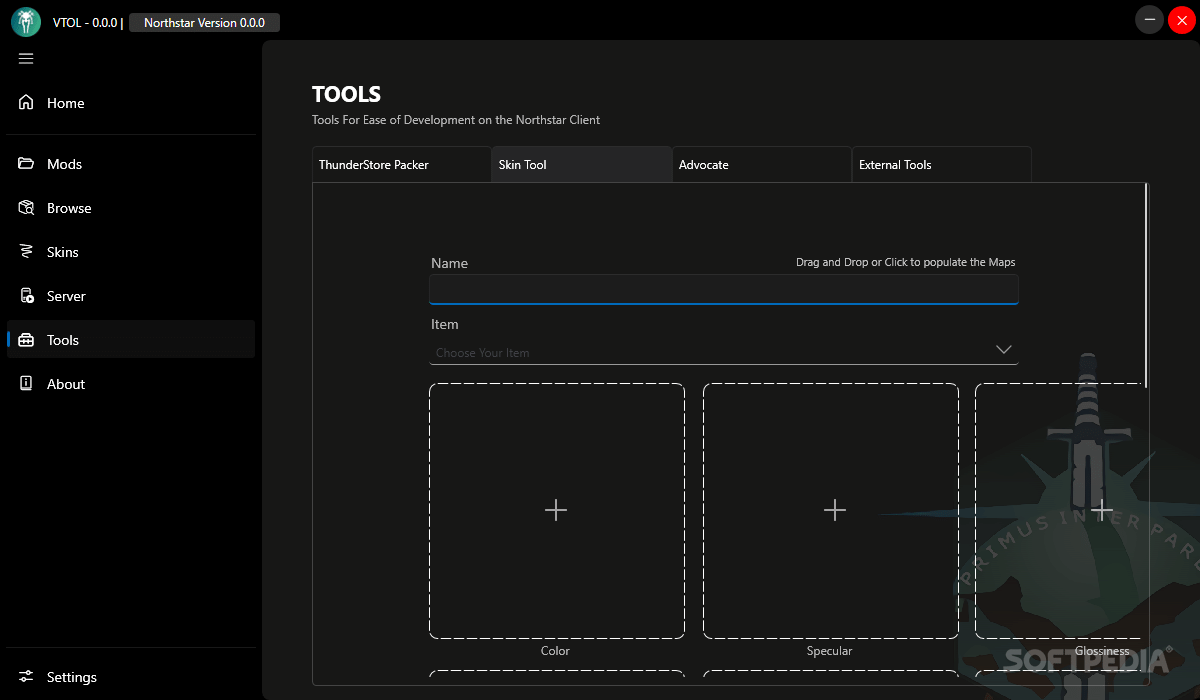The width and height of the screenshot is (1200, 700).
Task: Click the Skins icon in sidebar
Action: tap(26, 252)
